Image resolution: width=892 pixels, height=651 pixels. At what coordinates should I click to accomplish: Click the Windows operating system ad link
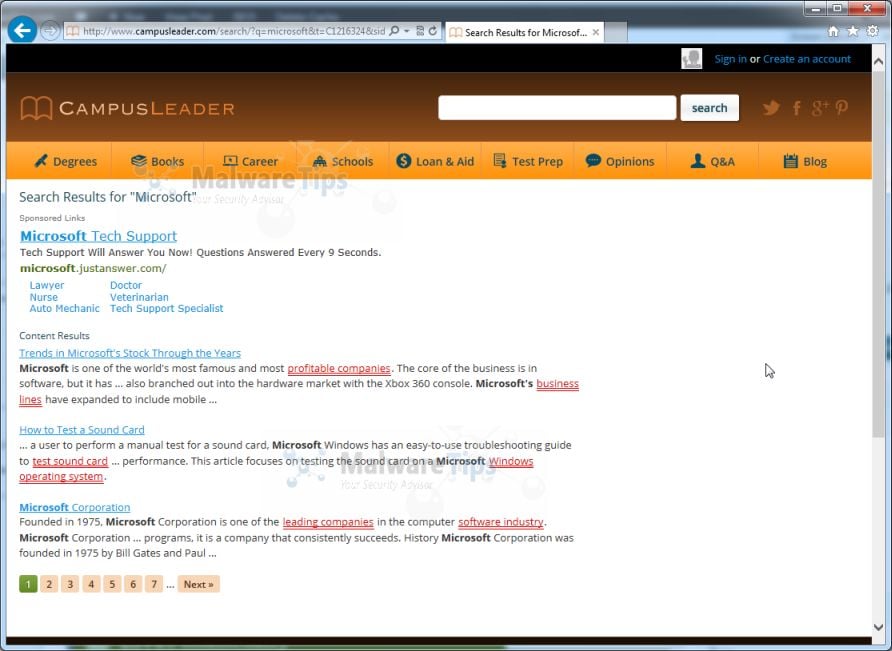511,461
